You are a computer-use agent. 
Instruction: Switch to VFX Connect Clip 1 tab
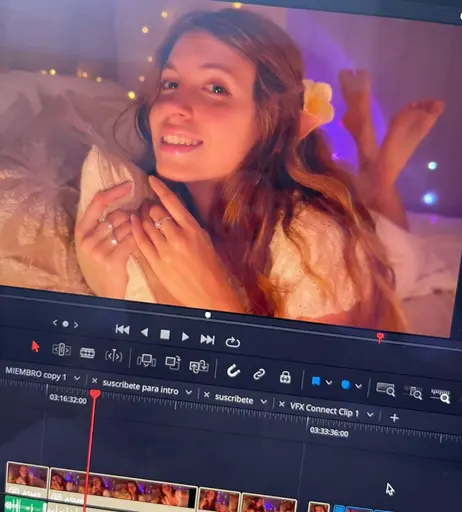point(324,410)
